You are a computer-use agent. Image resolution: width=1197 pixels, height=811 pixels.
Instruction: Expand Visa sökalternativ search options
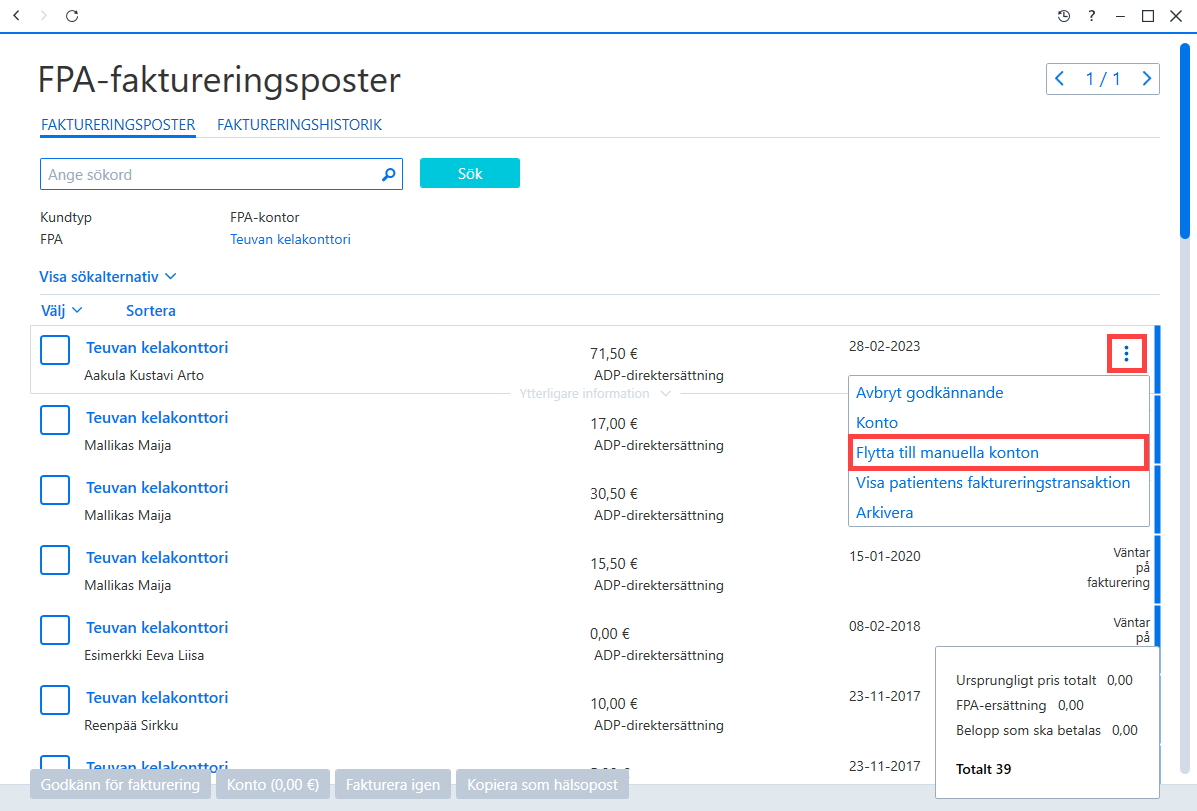point(108,276)
